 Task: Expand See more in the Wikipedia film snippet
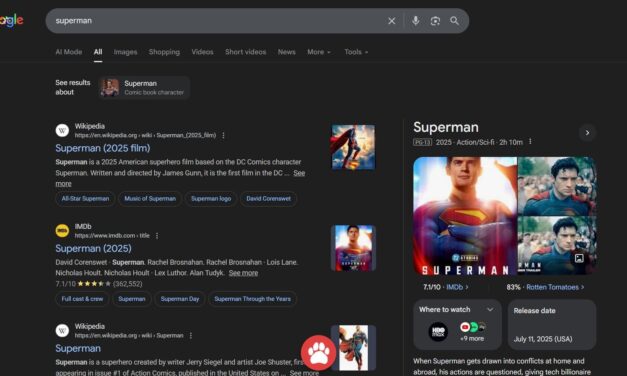[x=299, y=173]
